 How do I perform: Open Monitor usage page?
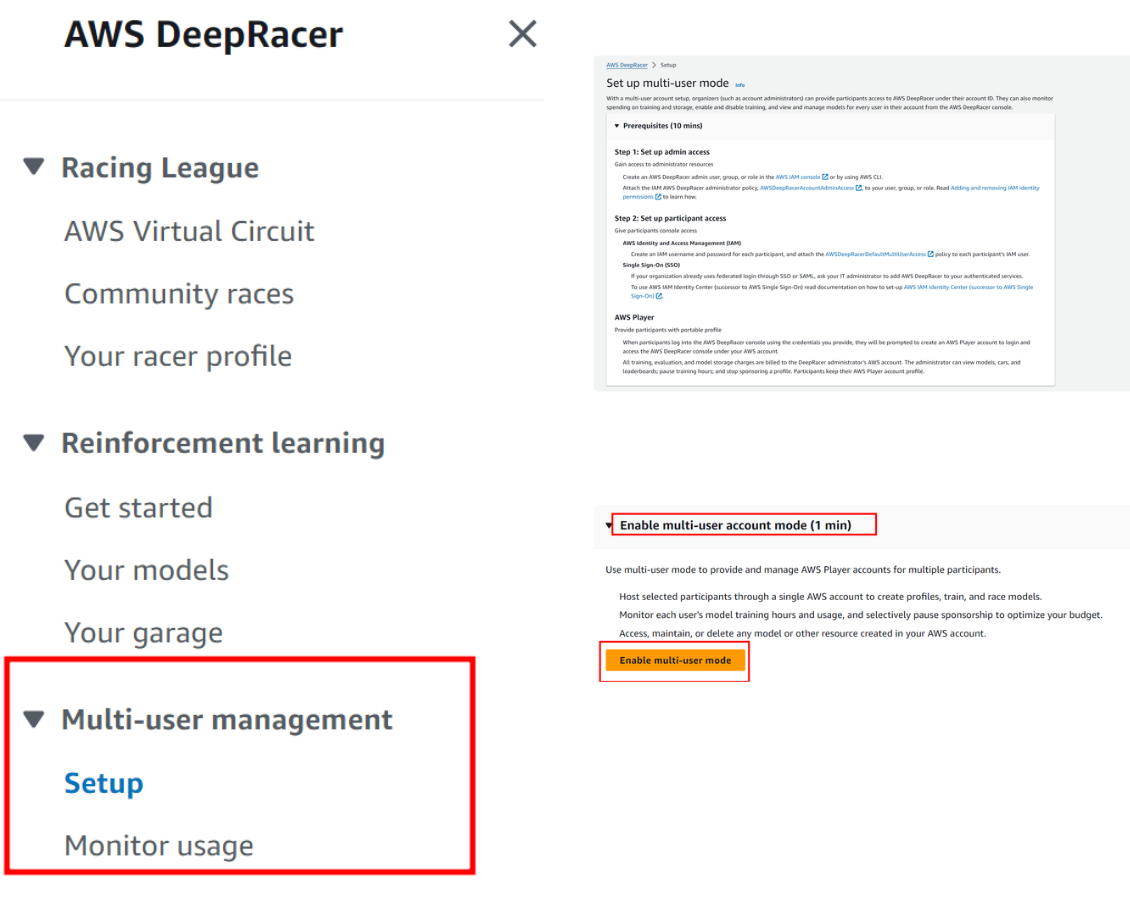pyautogui.click(x=159, y=846)
